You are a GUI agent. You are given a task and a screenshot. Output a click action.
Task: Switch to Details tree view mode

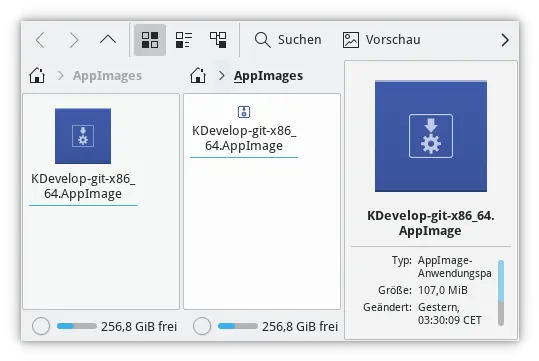pyautogui.click(x=218, y=40)
